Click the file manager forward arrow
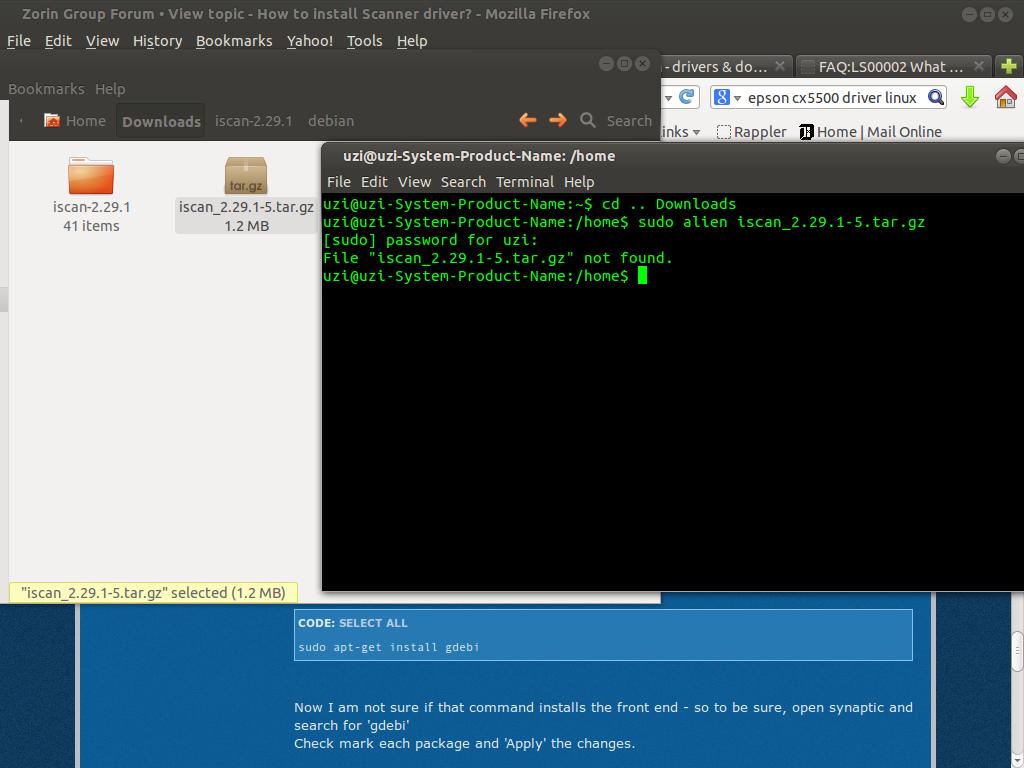The height and width of the screenshot is (768, 1024). click(558, 120)
